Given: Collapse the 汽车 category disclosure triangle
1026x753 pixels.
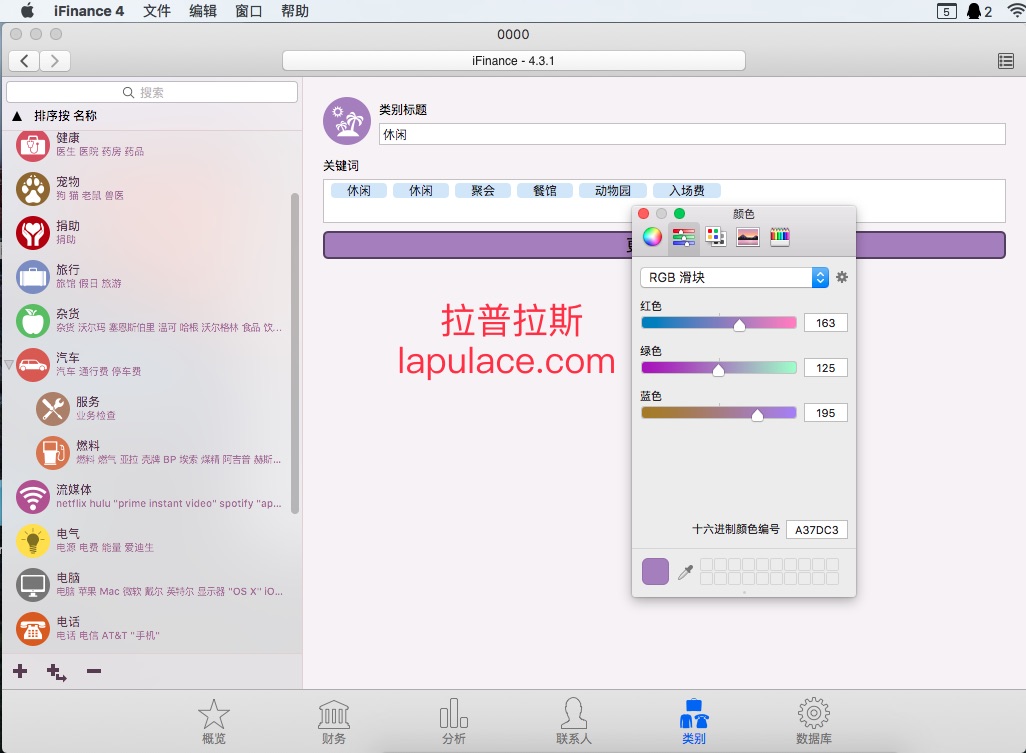Looking at the screenshot, I should coord(9,364).
